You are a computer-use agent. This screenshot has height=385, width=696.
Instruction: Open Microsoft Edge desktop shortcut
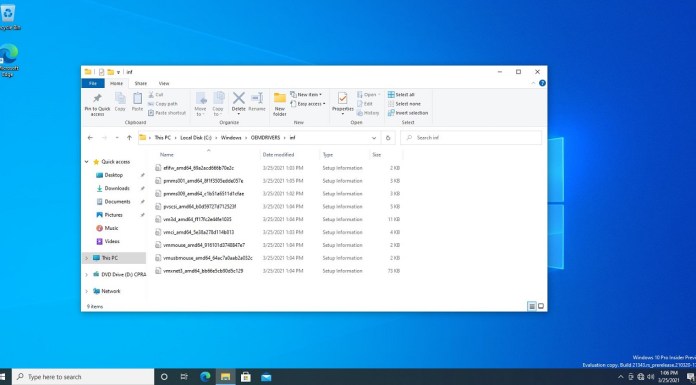8,60
